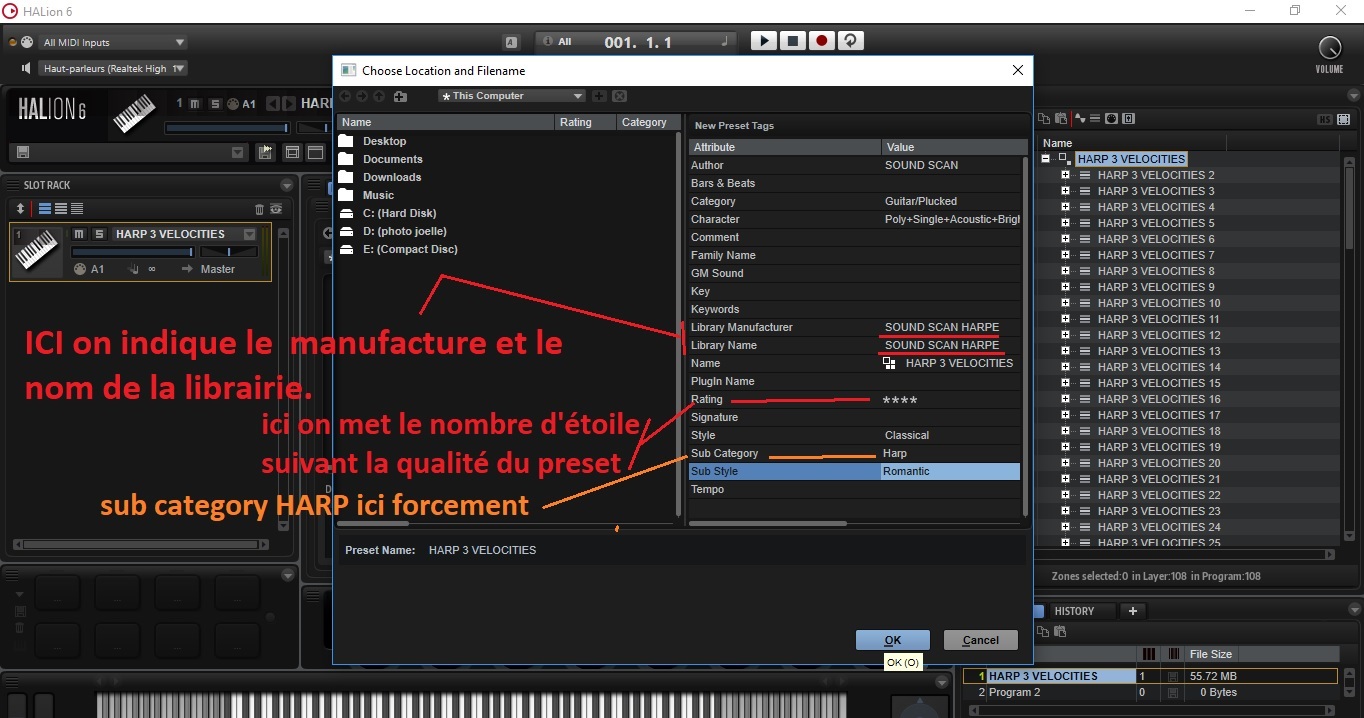Click the OK button to confirm preset save
1364x718 pixels.
[891, 640]
